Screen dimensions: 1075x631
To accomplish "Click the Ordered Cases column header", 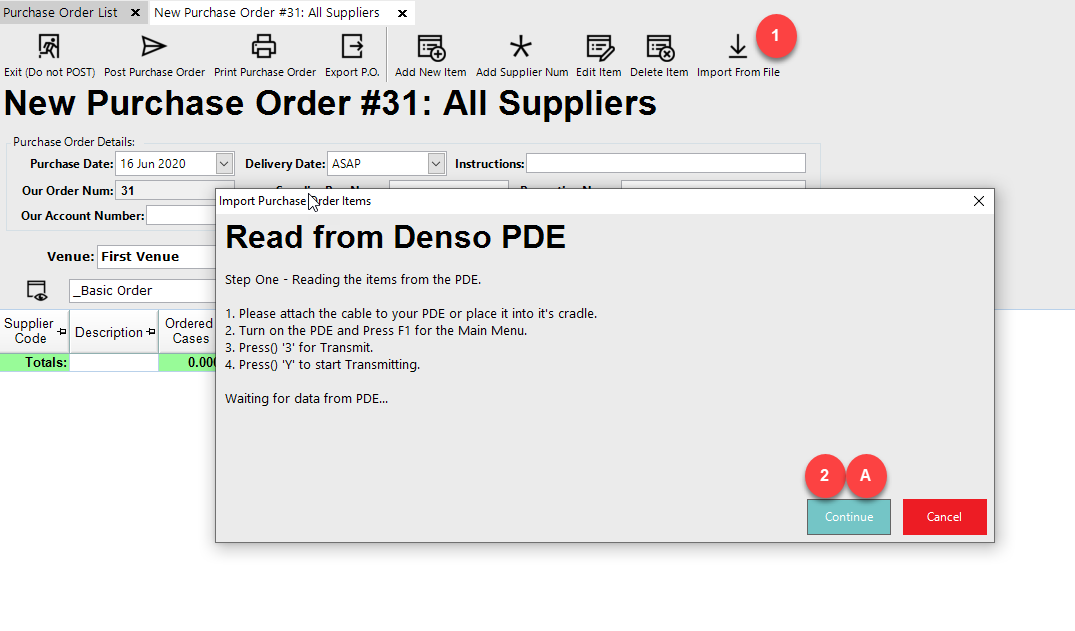I will pyautogui.click(x=189, y=331).
